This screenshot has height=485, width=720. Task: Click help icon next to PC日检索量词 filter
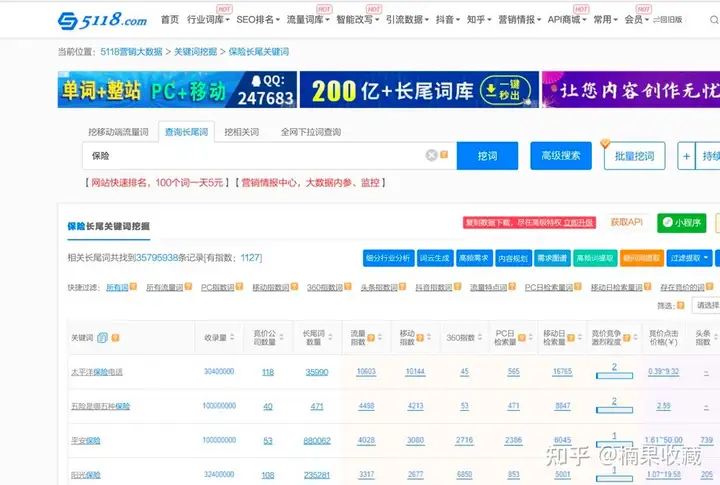(x=578, y=287)
